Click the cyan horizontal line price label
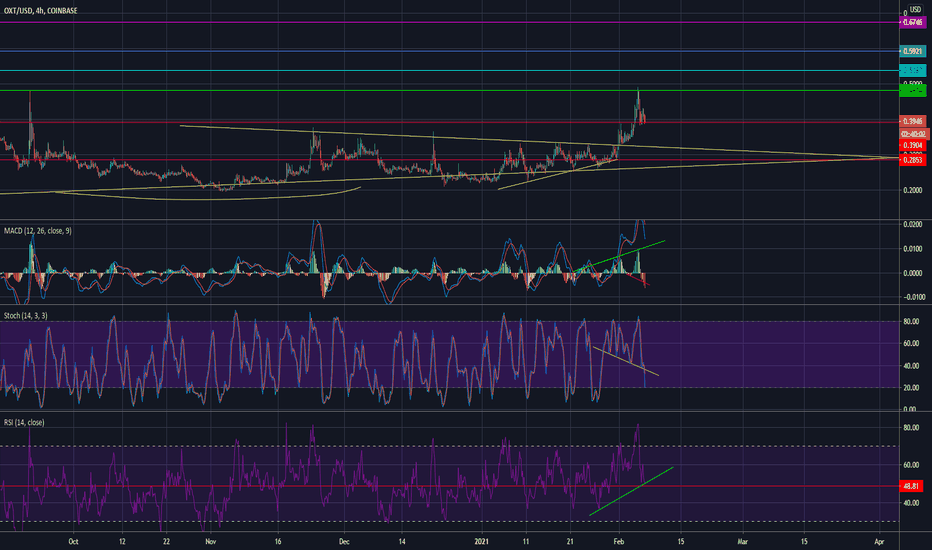 pos(912,71)
